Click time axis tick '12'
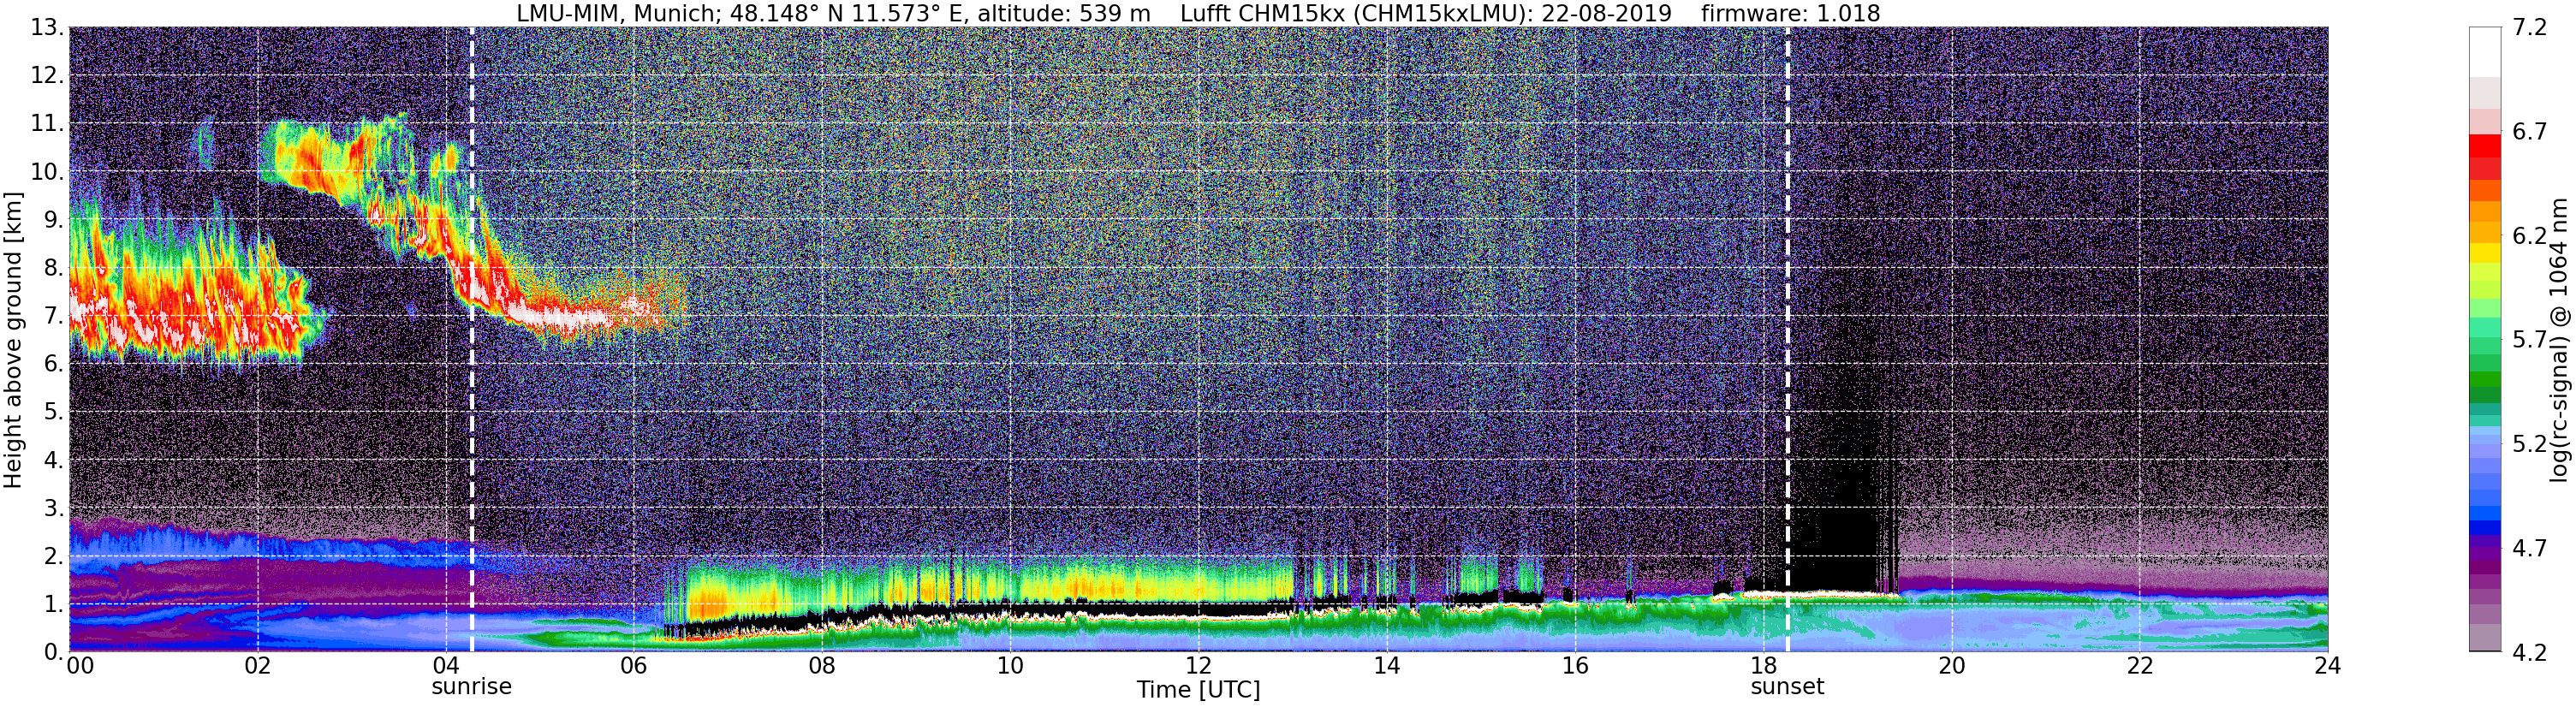The image size is (2576, 707). tap(1198, 666)
